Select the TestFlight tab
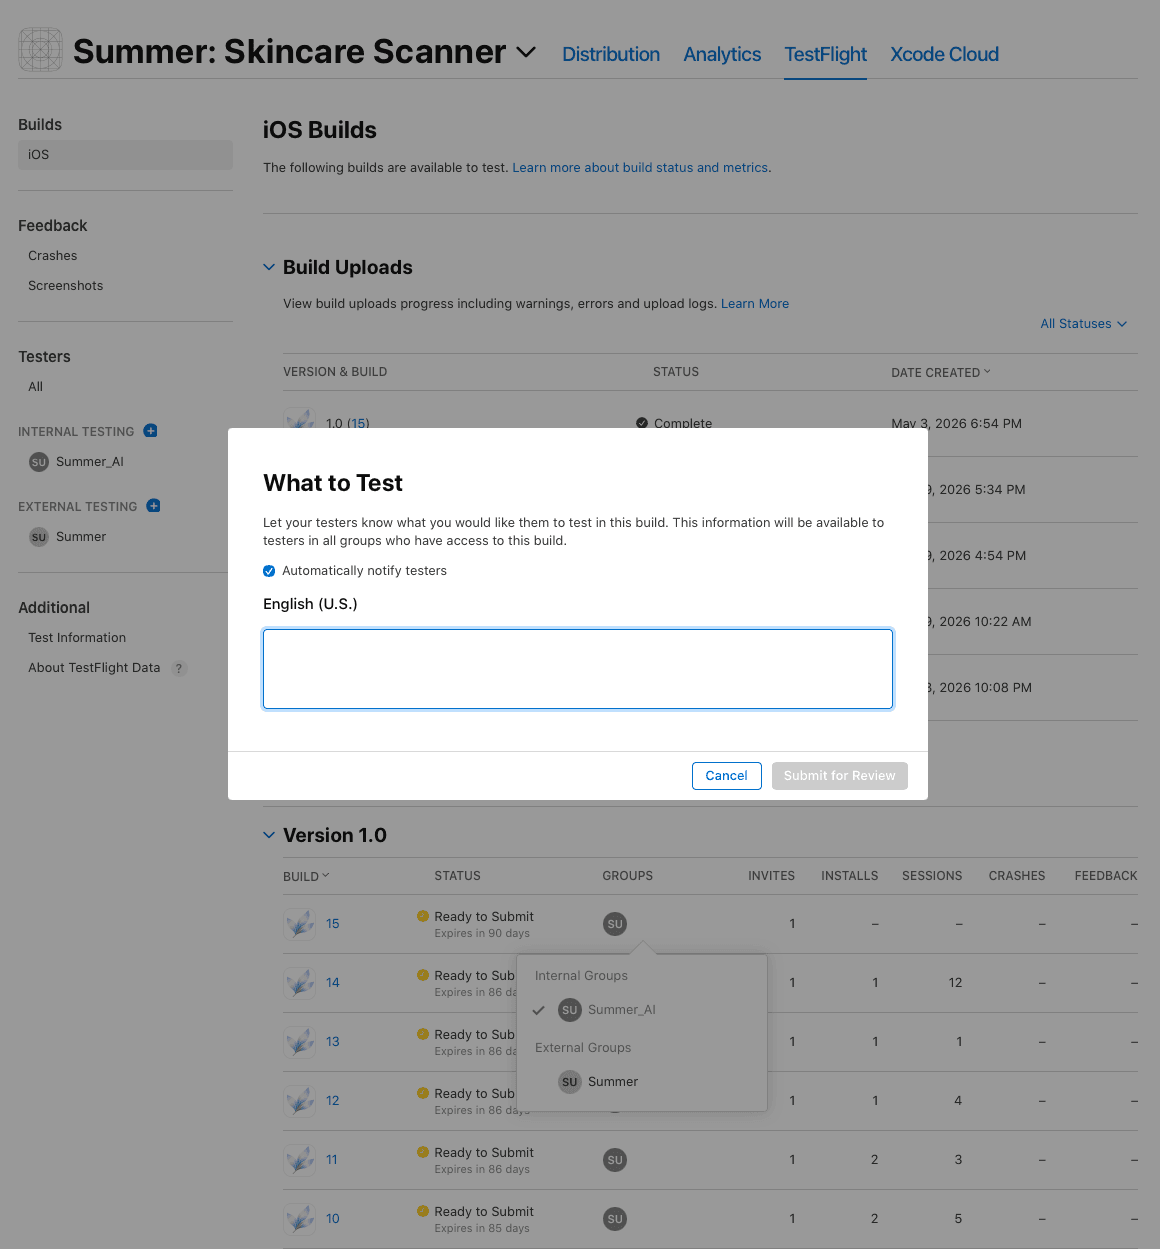This screenshot has height=1249, width=1160. 825,54
